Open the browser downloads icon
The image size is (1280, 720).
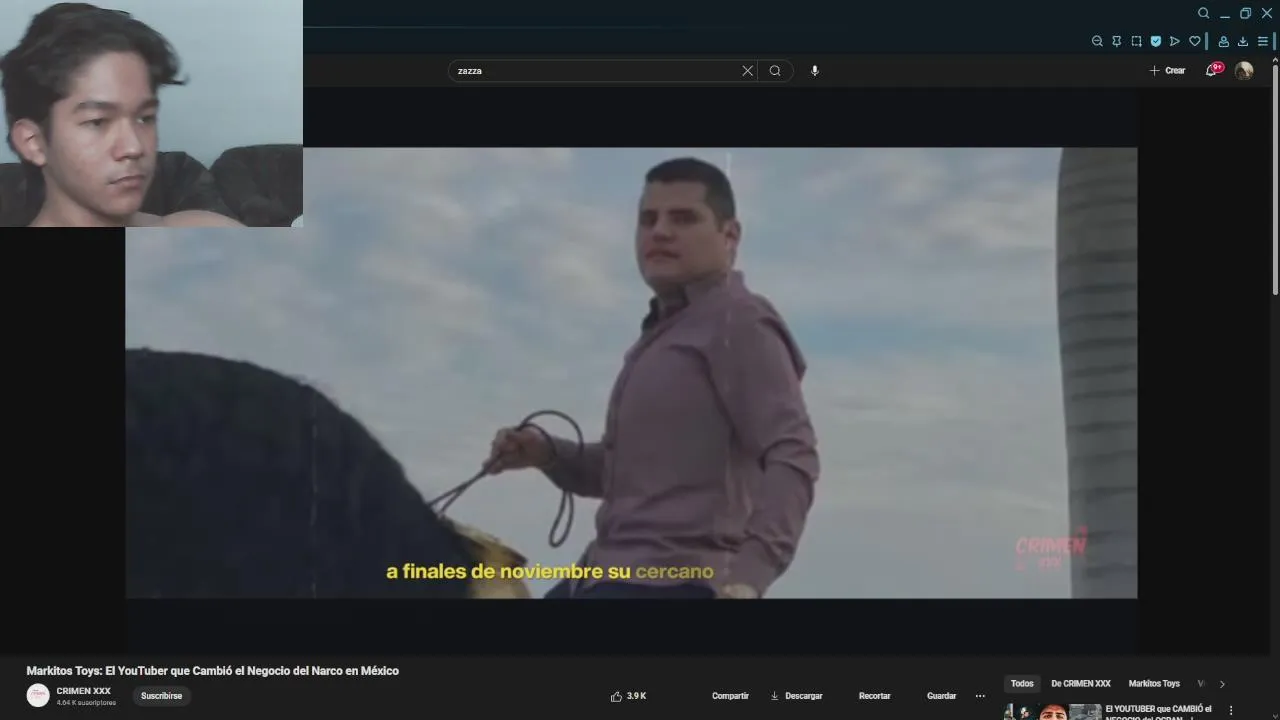(1243, 41)
